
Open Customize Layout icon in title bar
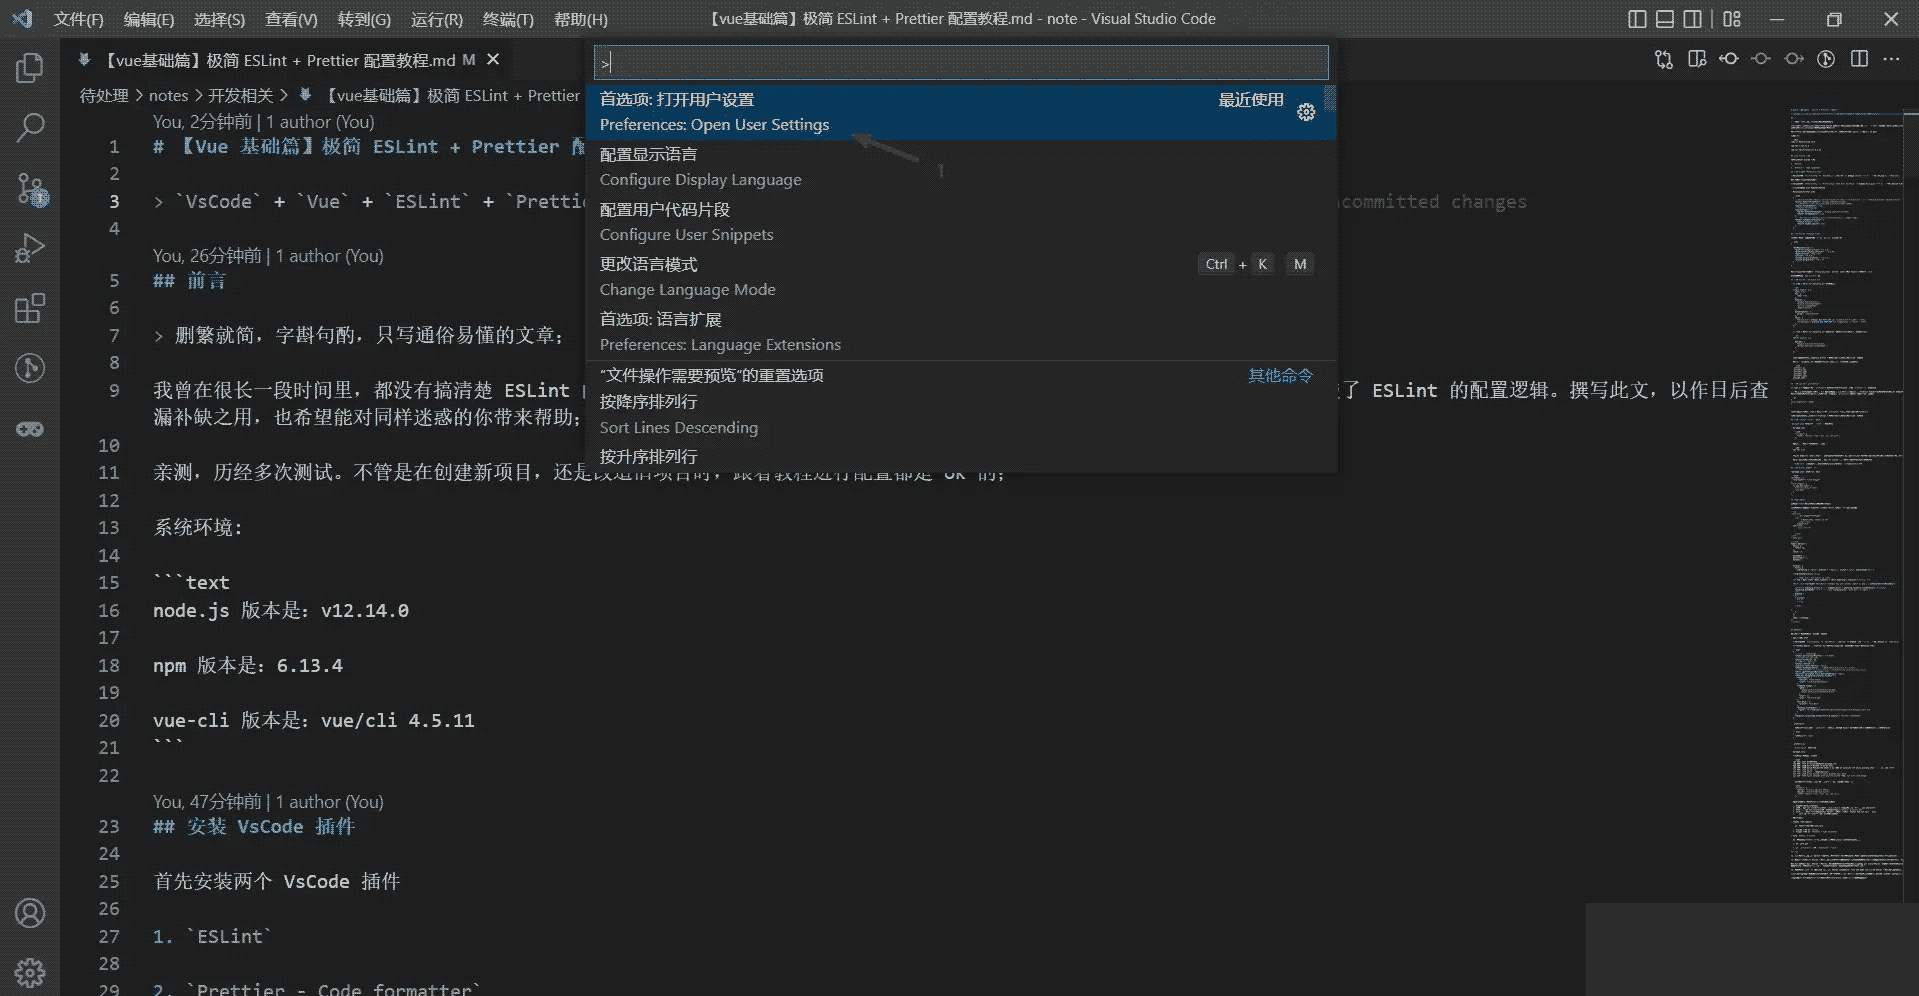click(1732, 19)
